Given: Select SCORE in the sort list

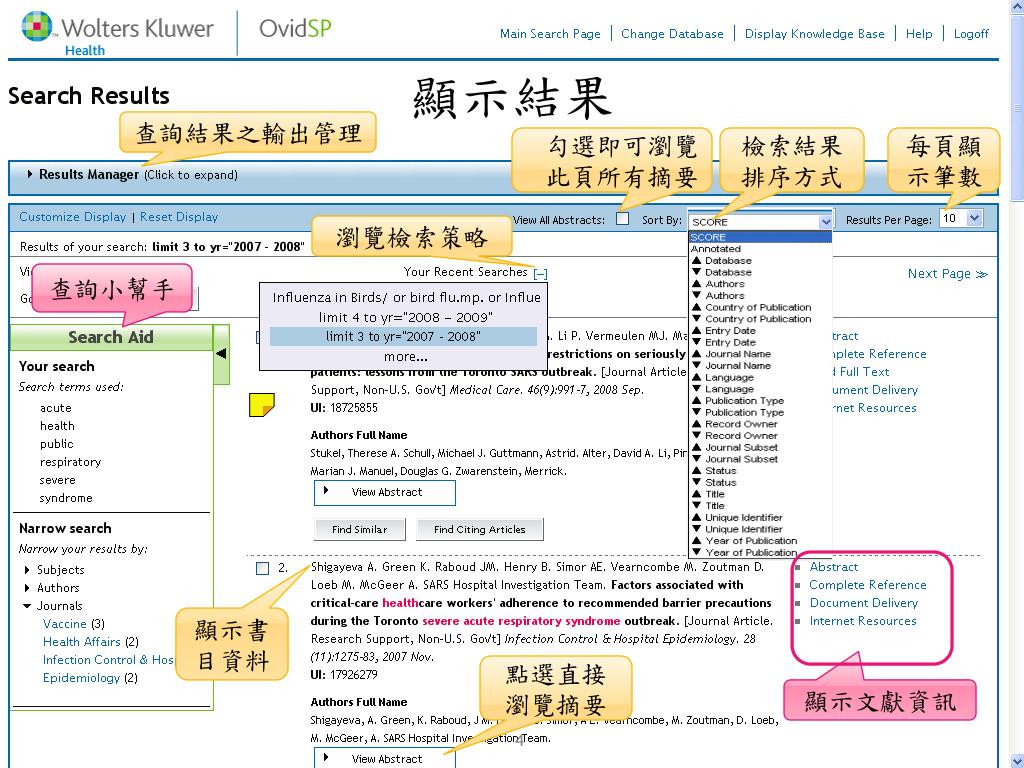Looking at the screenshot, I should 760,237.
